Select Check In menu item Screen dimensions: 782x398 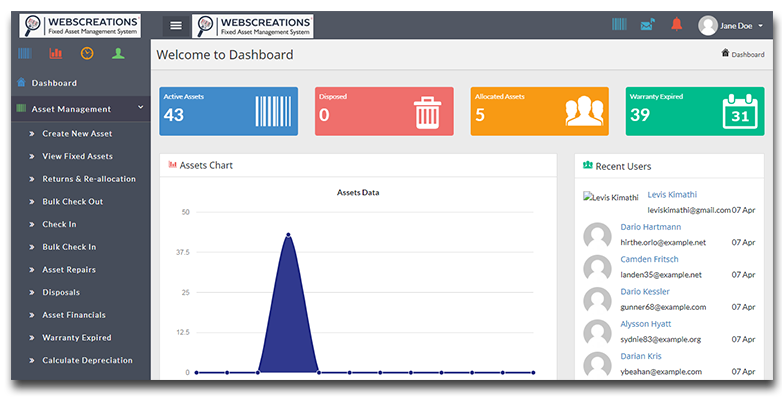tap(59, 224)
